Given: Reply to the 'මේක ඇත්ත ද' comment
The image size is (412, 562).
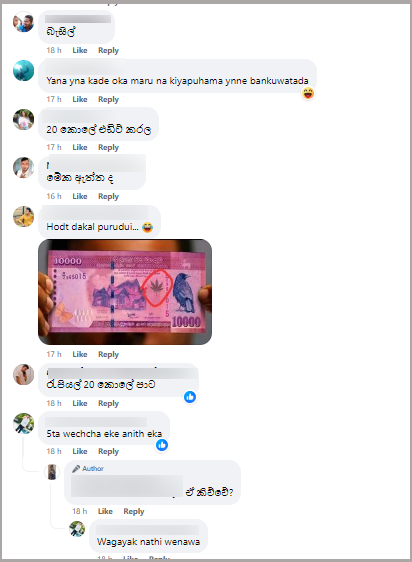Looking at the screenshot, I should click(x=108, y=196).
